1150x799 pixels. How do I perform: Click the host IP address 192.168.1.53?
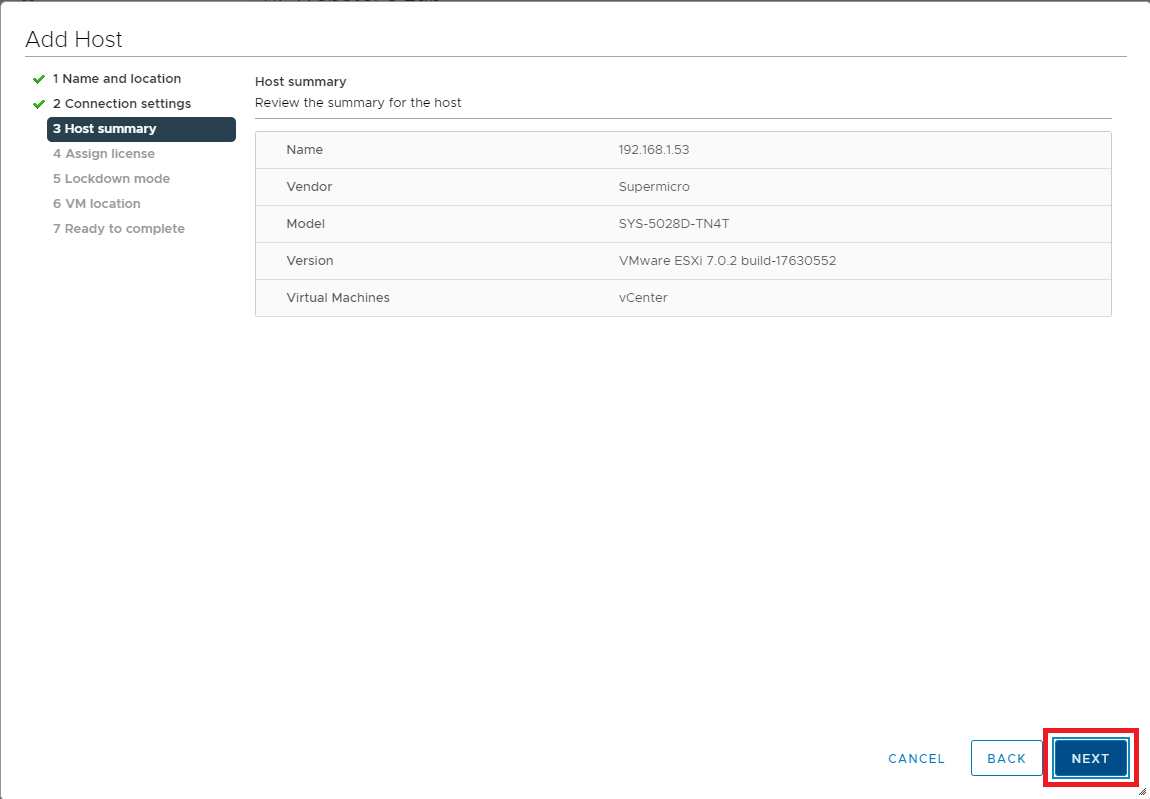654,150
